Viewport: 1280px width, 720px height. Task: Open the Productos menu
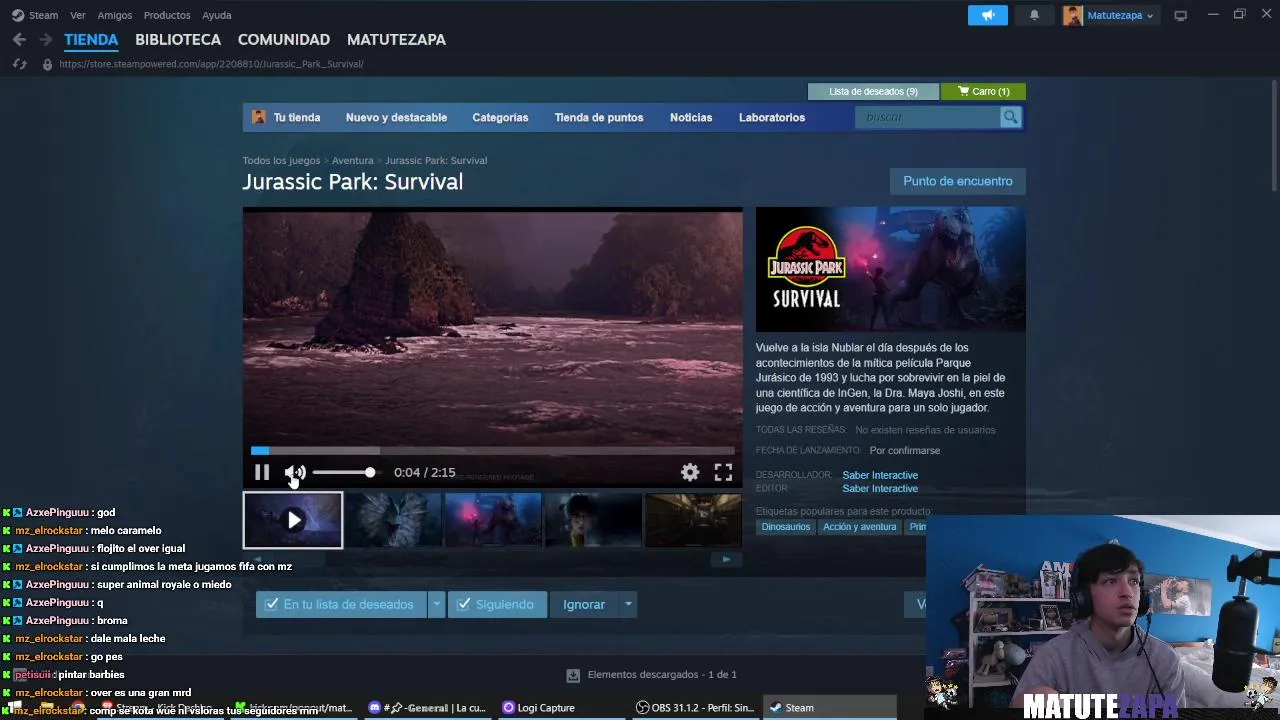coord(167,15)
